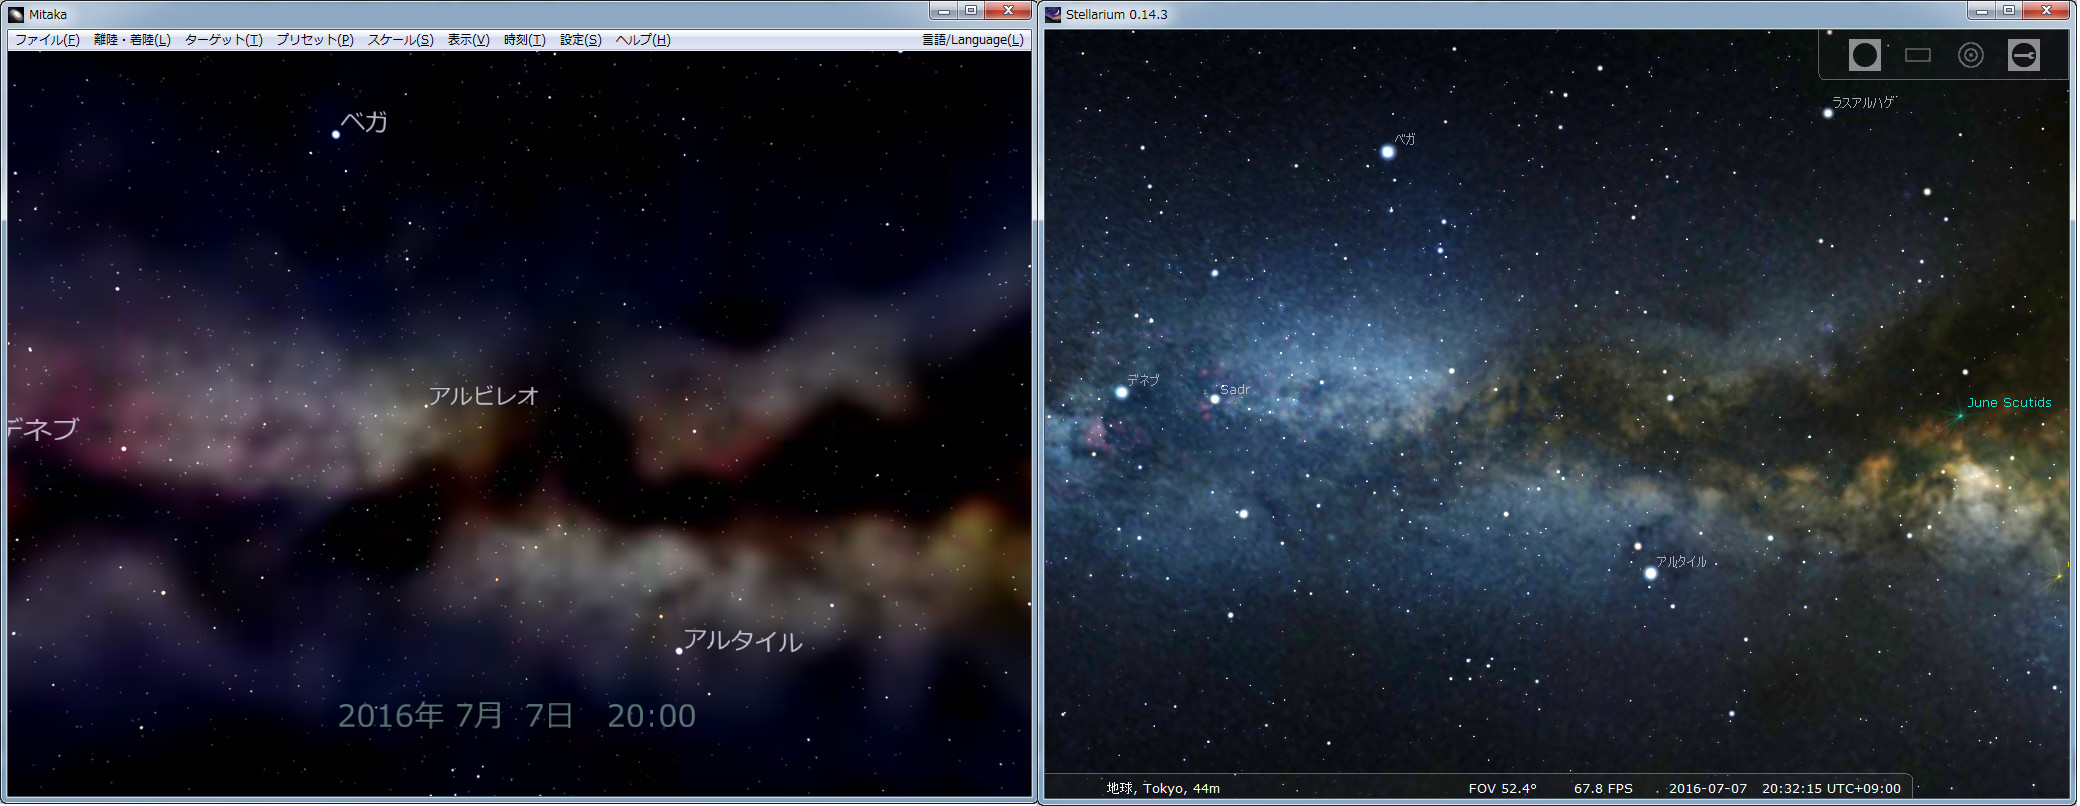Maximize the Stellarium window
The image size is (2080, 806).
pos(2008,11)
